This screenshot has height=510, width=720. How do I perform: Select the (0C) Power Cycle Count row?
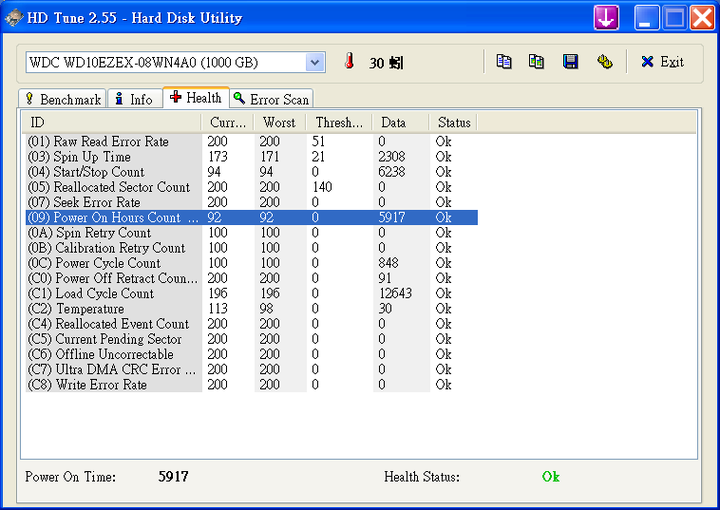pyautogui.click(x=252, y=263)
